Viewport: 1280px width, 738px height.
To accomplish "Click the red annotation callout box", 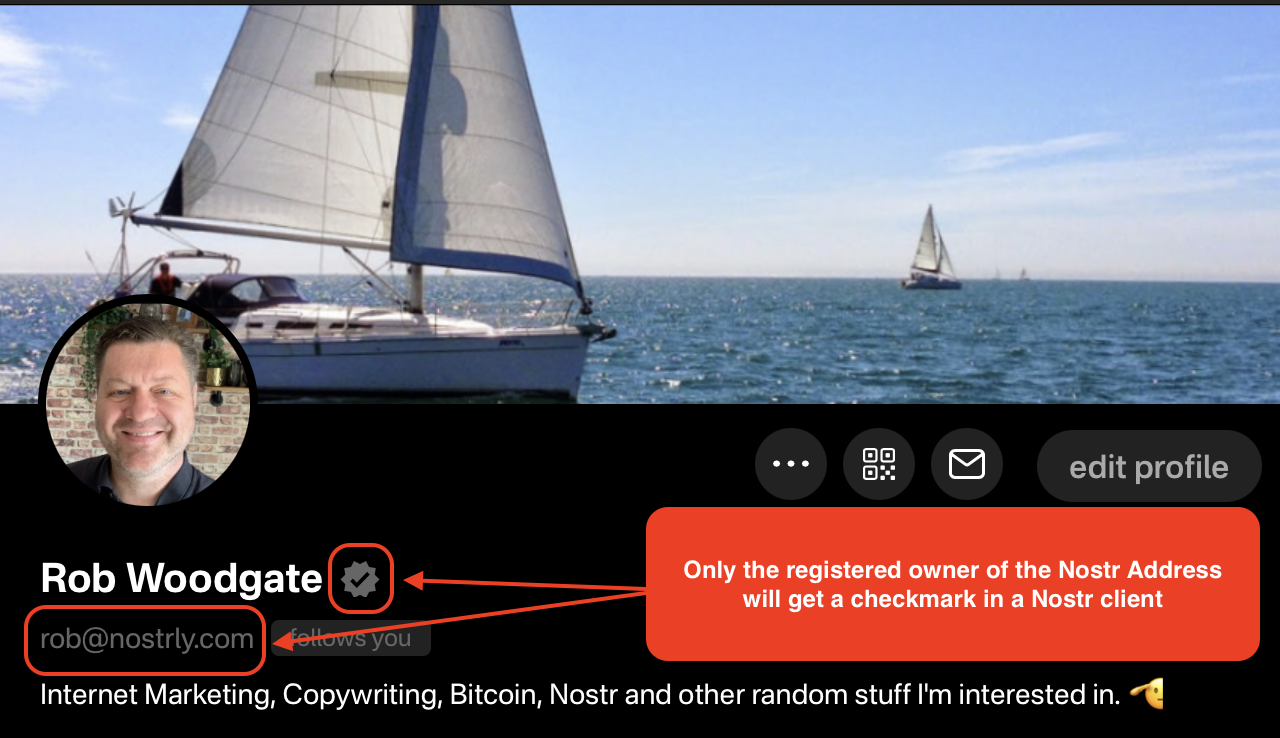I will coord(952,584).
